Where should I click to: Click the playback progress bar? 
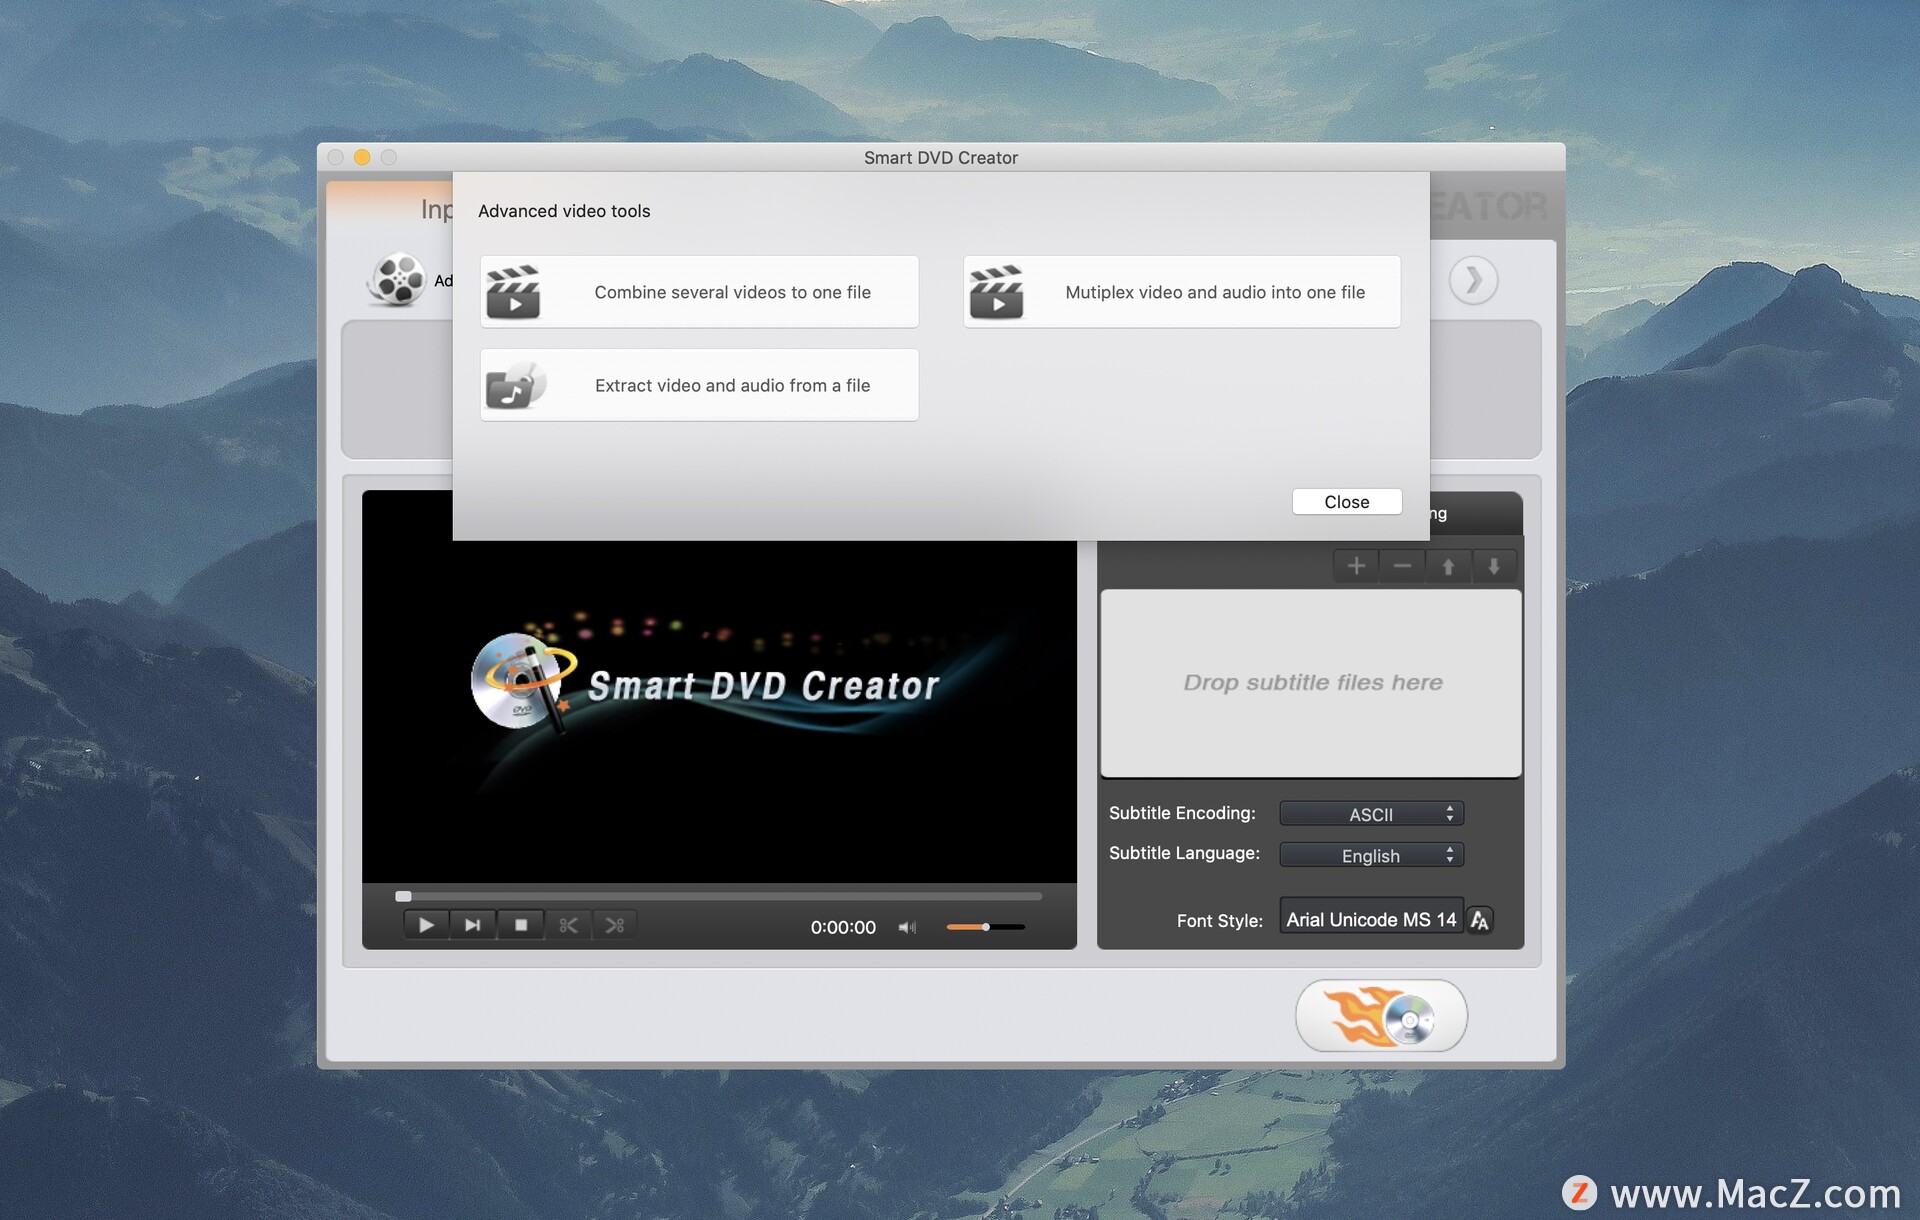(719, 896)
